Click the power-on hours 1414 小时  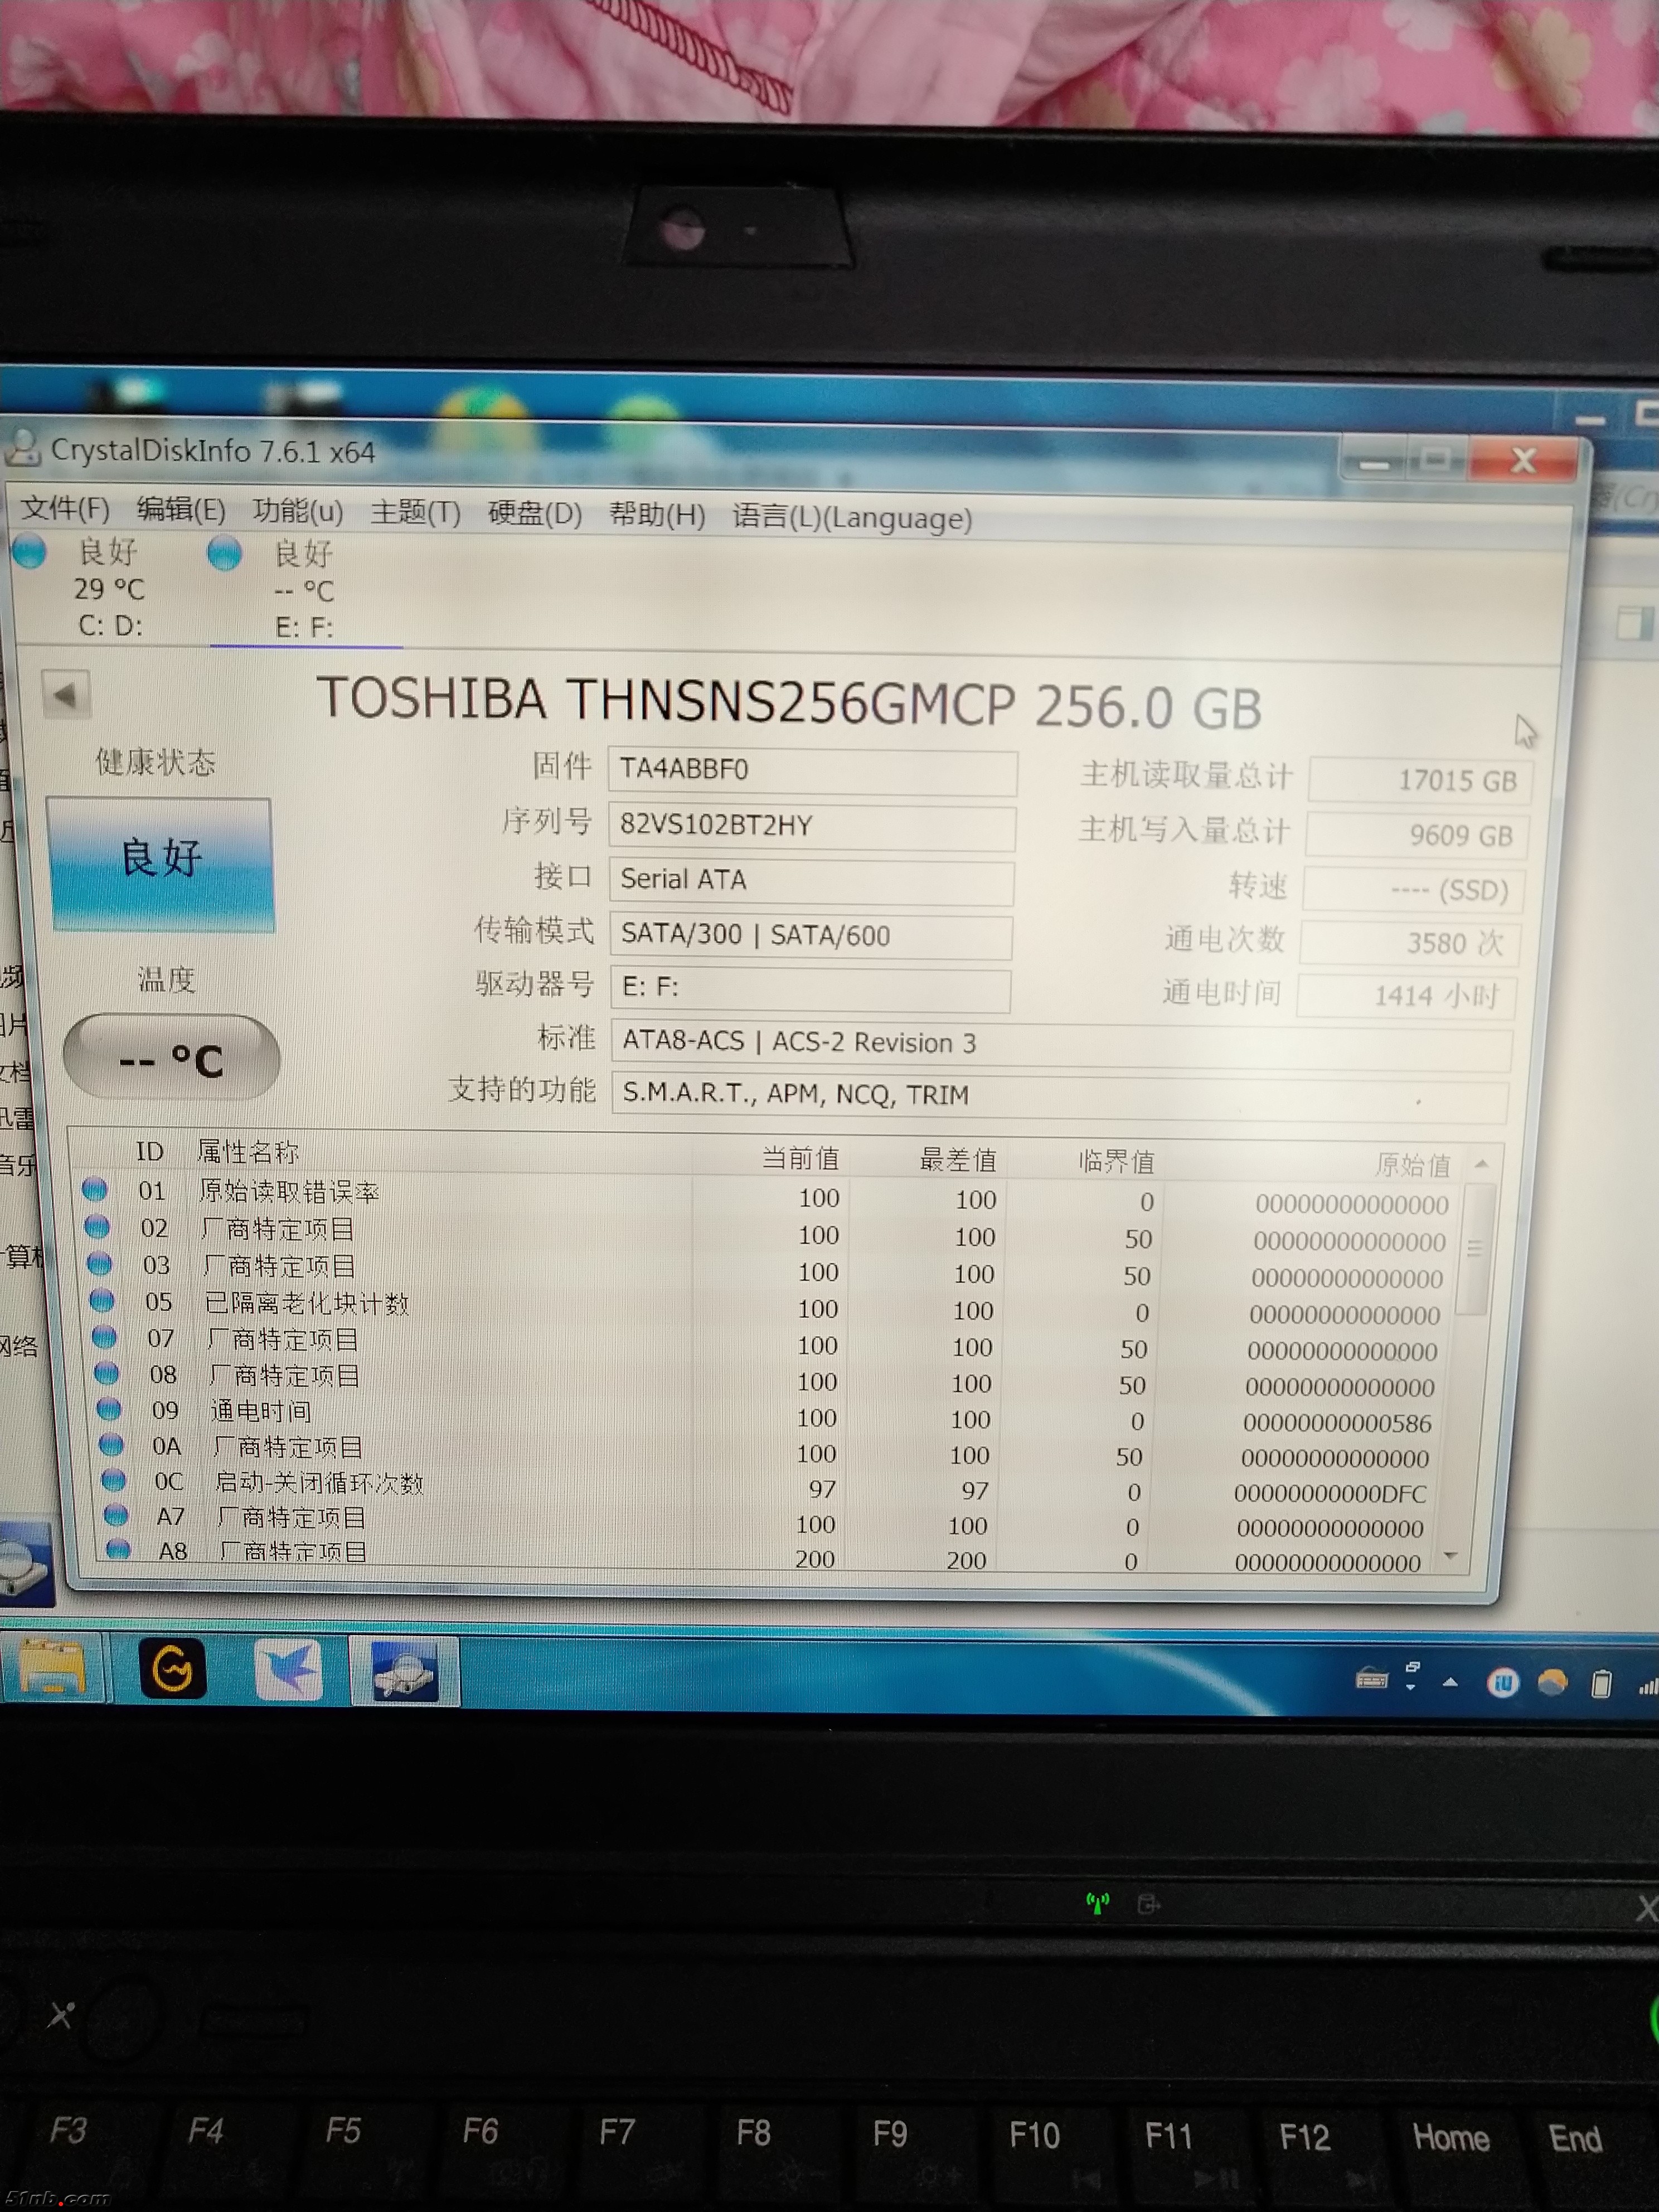[x=1406, y=996]
